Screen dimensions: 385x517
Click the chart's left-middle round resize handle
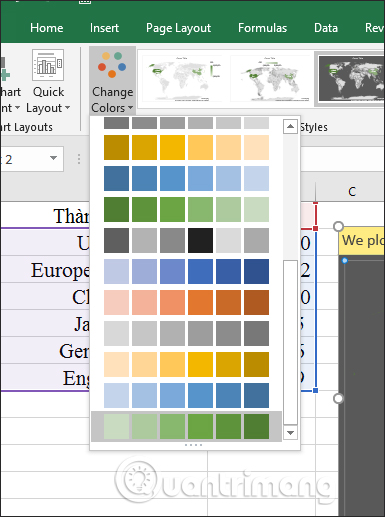[x=338, y=398]
